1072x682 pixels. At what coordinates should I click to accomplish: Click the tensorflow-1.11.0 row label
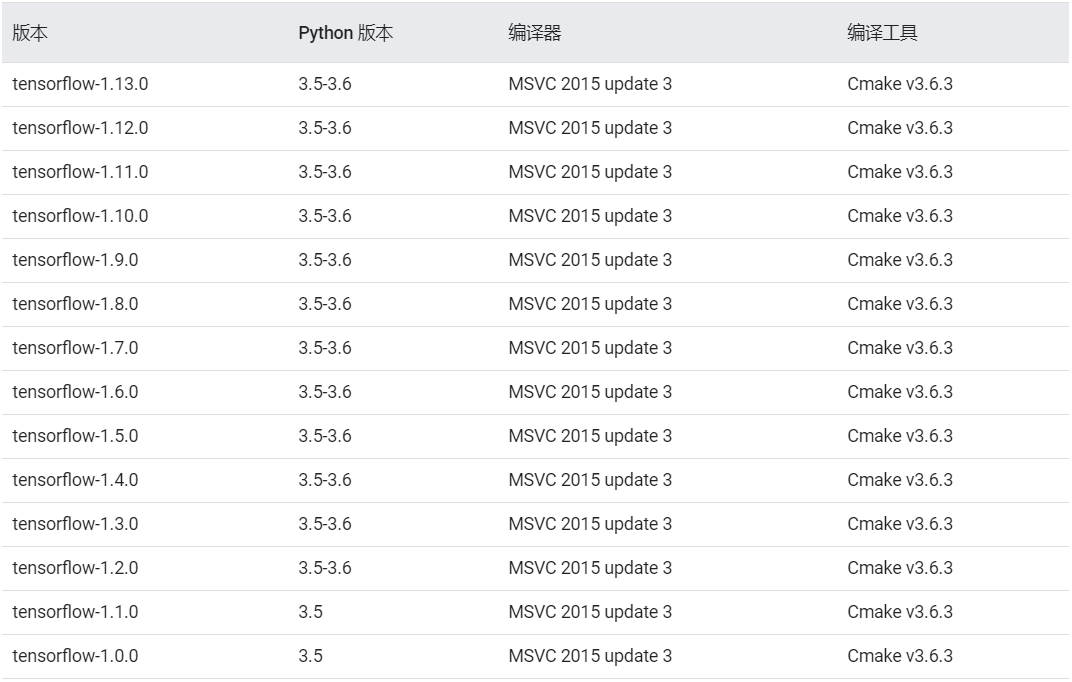80,172
